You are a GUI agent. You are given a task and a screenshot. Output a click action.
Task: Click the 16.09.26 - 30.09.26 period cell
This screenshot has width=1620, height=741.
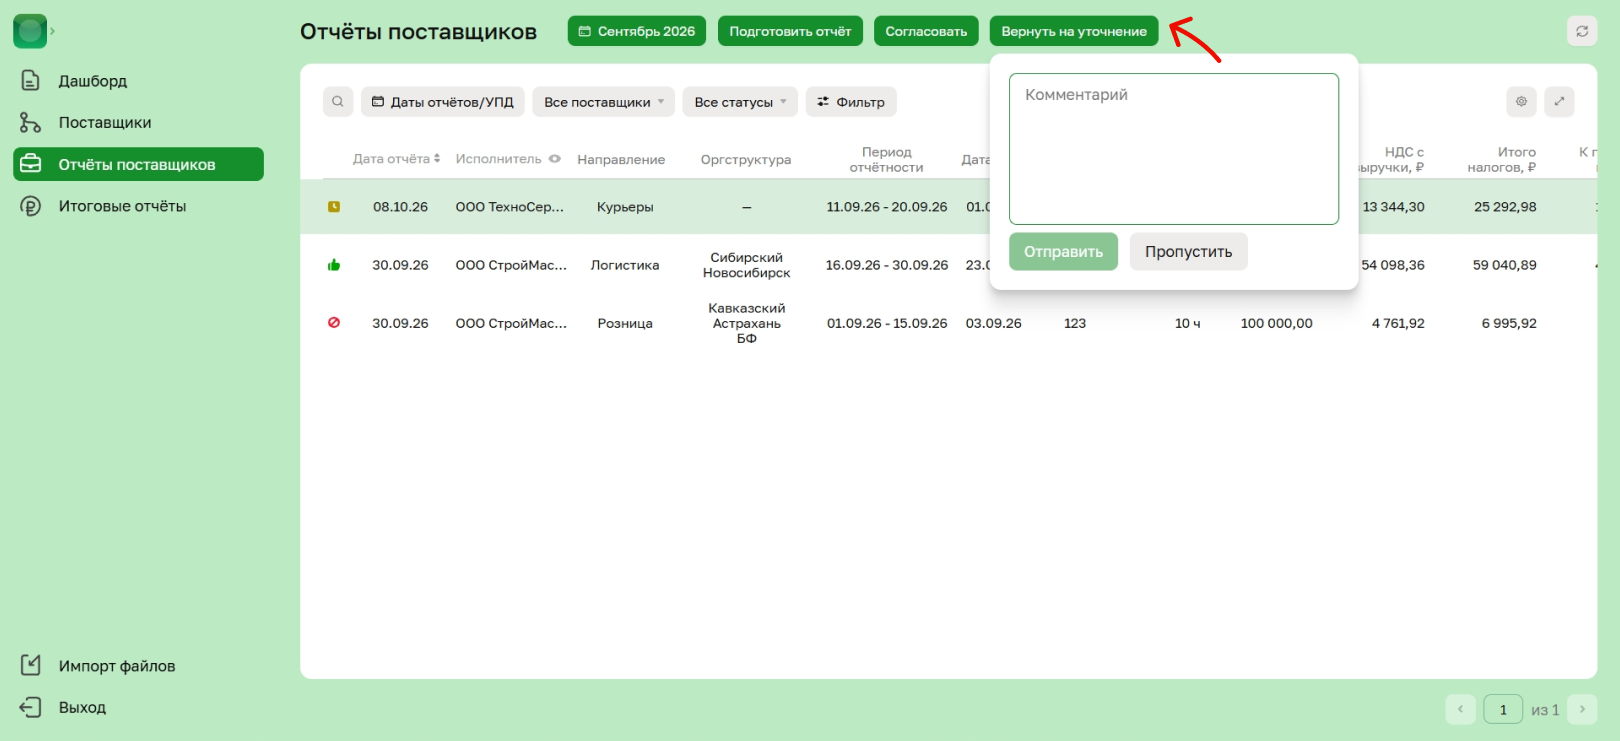click(x=887, y=265)
